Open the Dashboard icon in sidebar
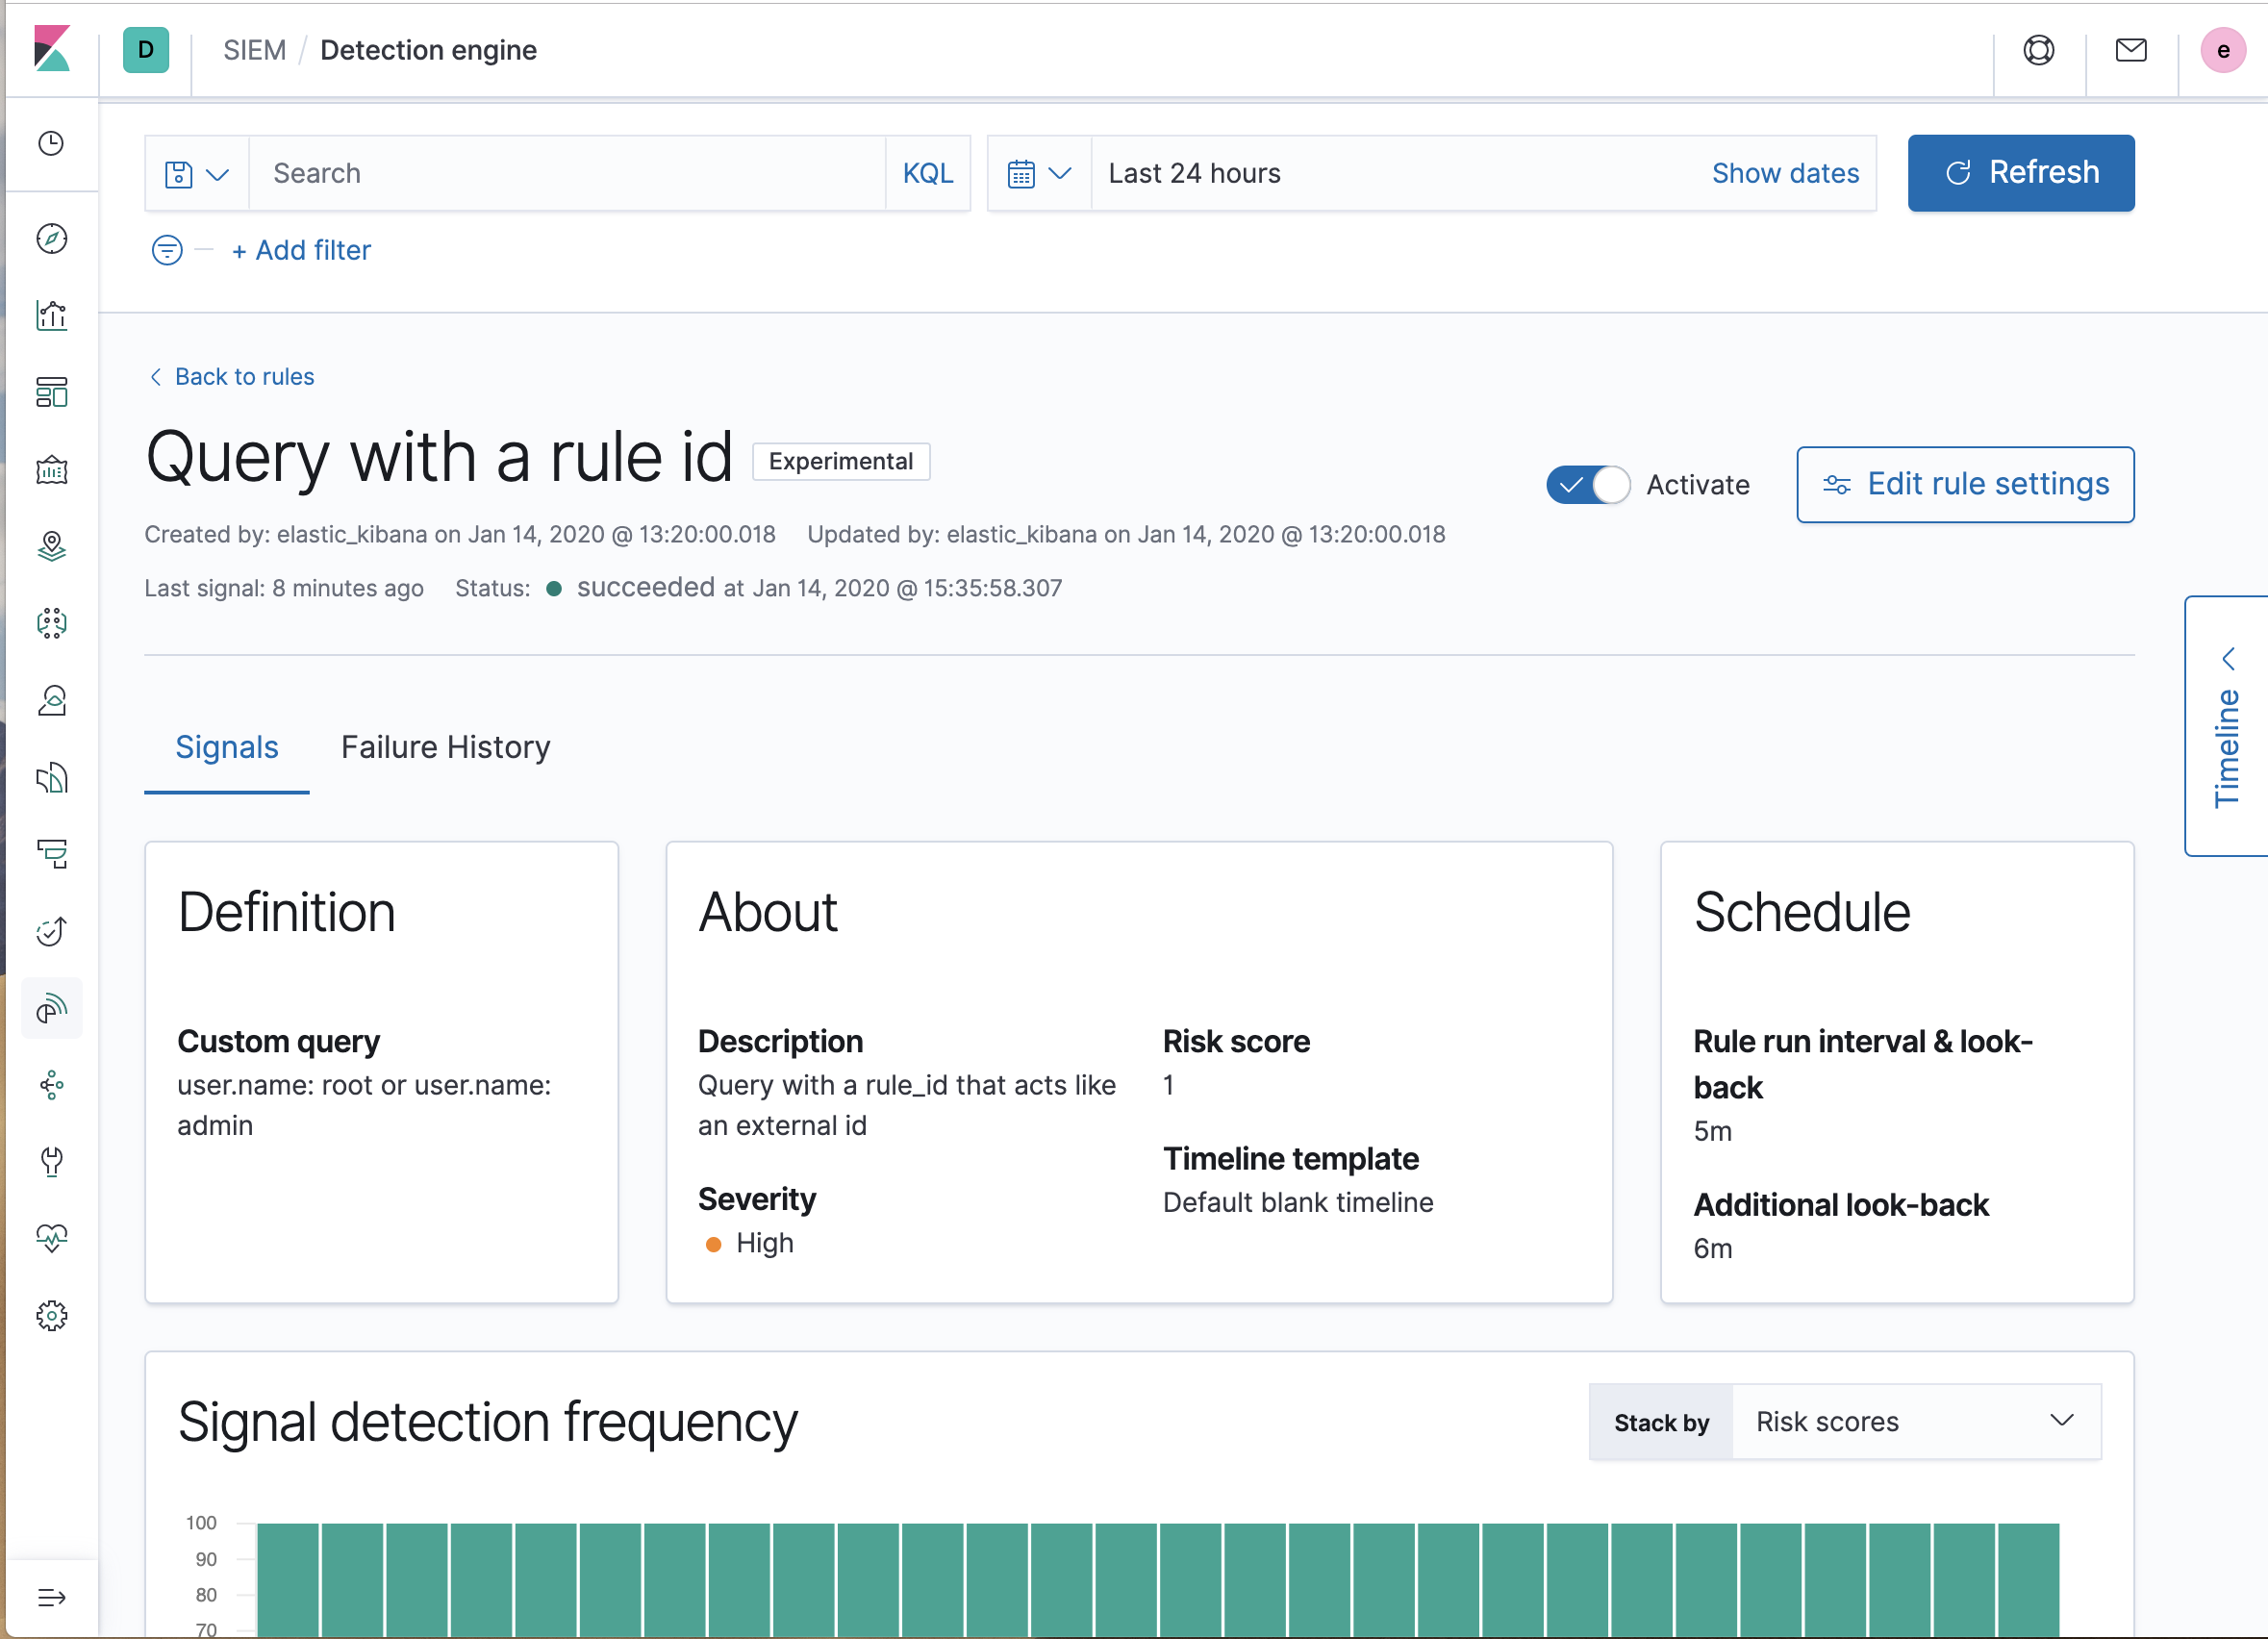The width and height of the screenshot is (2268, 1639). coord(51,392)
